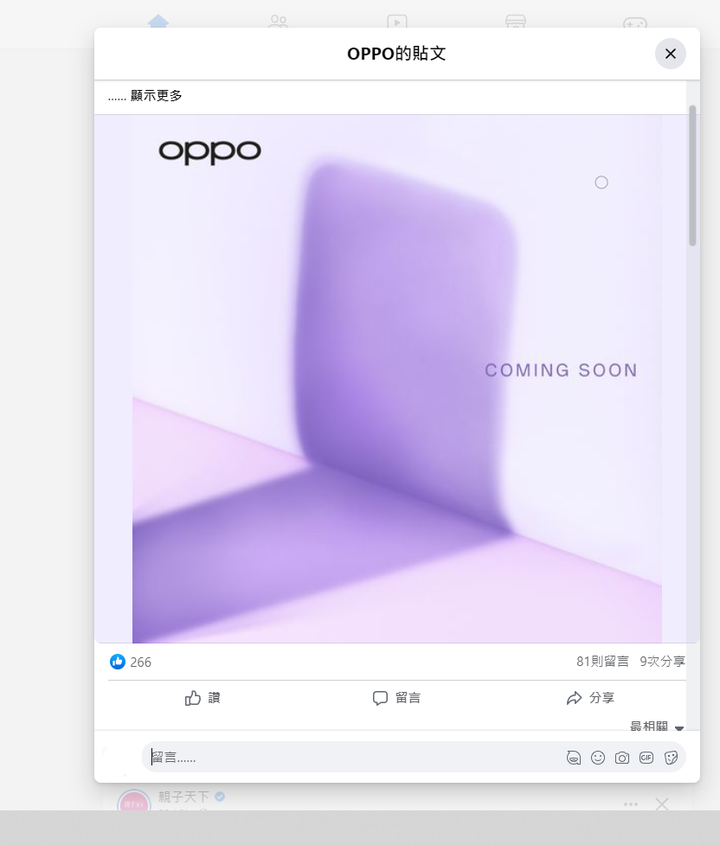
Task: Click the 留言 comment button
Action: tap(397, 698)
